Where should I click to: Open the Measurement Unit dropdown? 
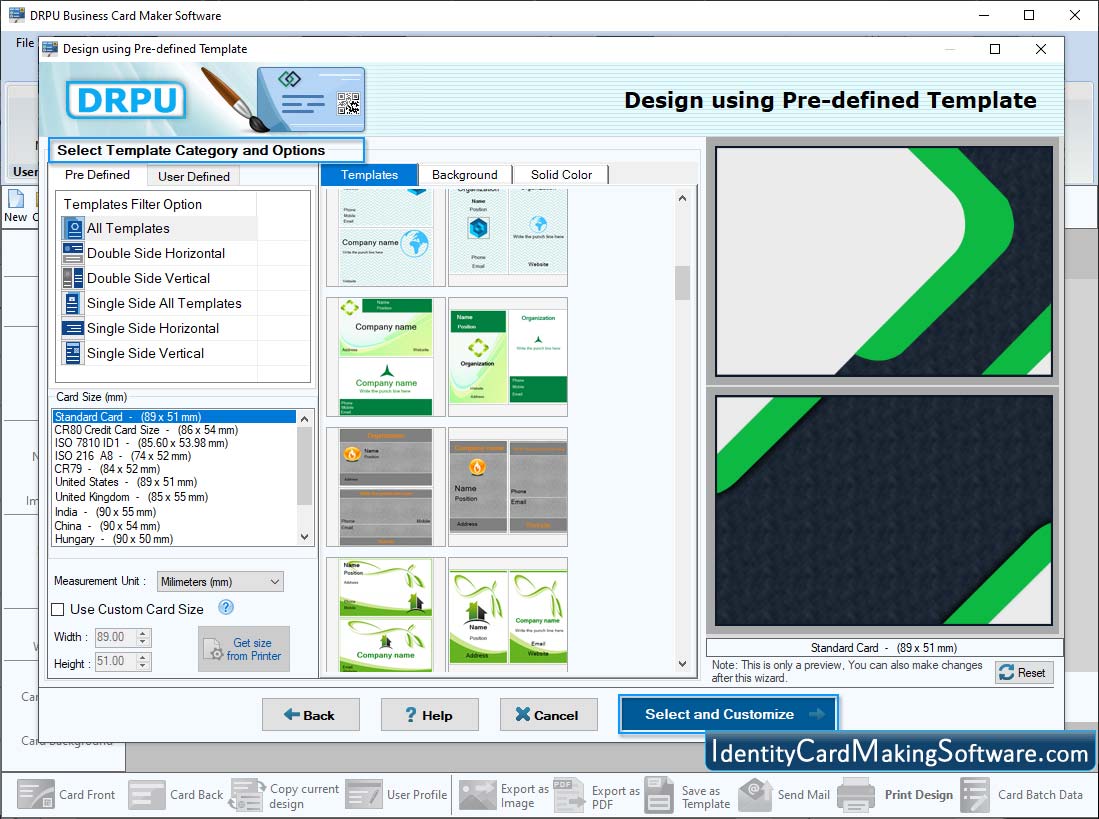point(220,581)
